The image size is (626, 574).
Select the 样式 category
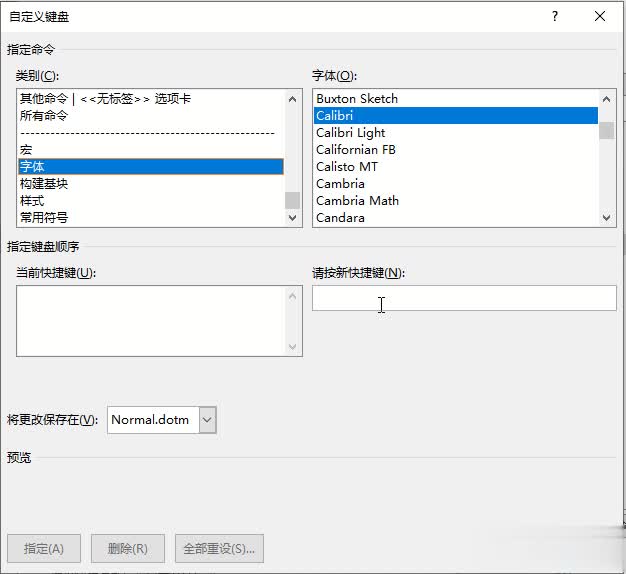(x=151, y=201)
